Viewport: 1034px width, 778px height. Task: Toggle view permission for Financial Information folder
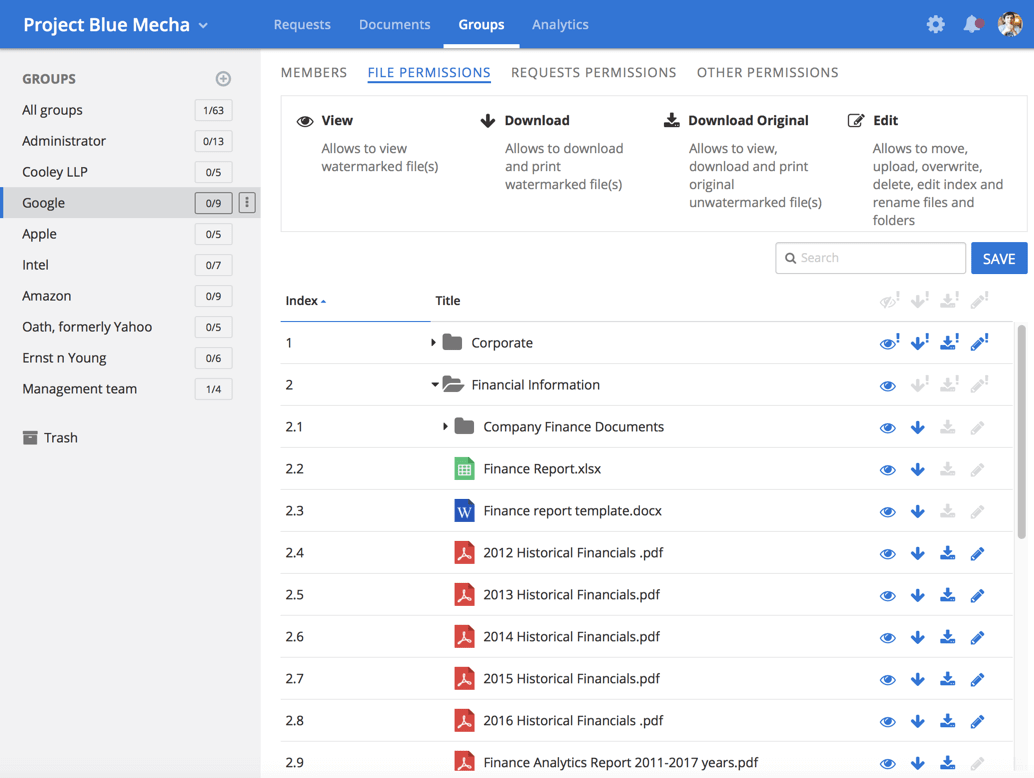pyautogui.click(x=888, y=386)
